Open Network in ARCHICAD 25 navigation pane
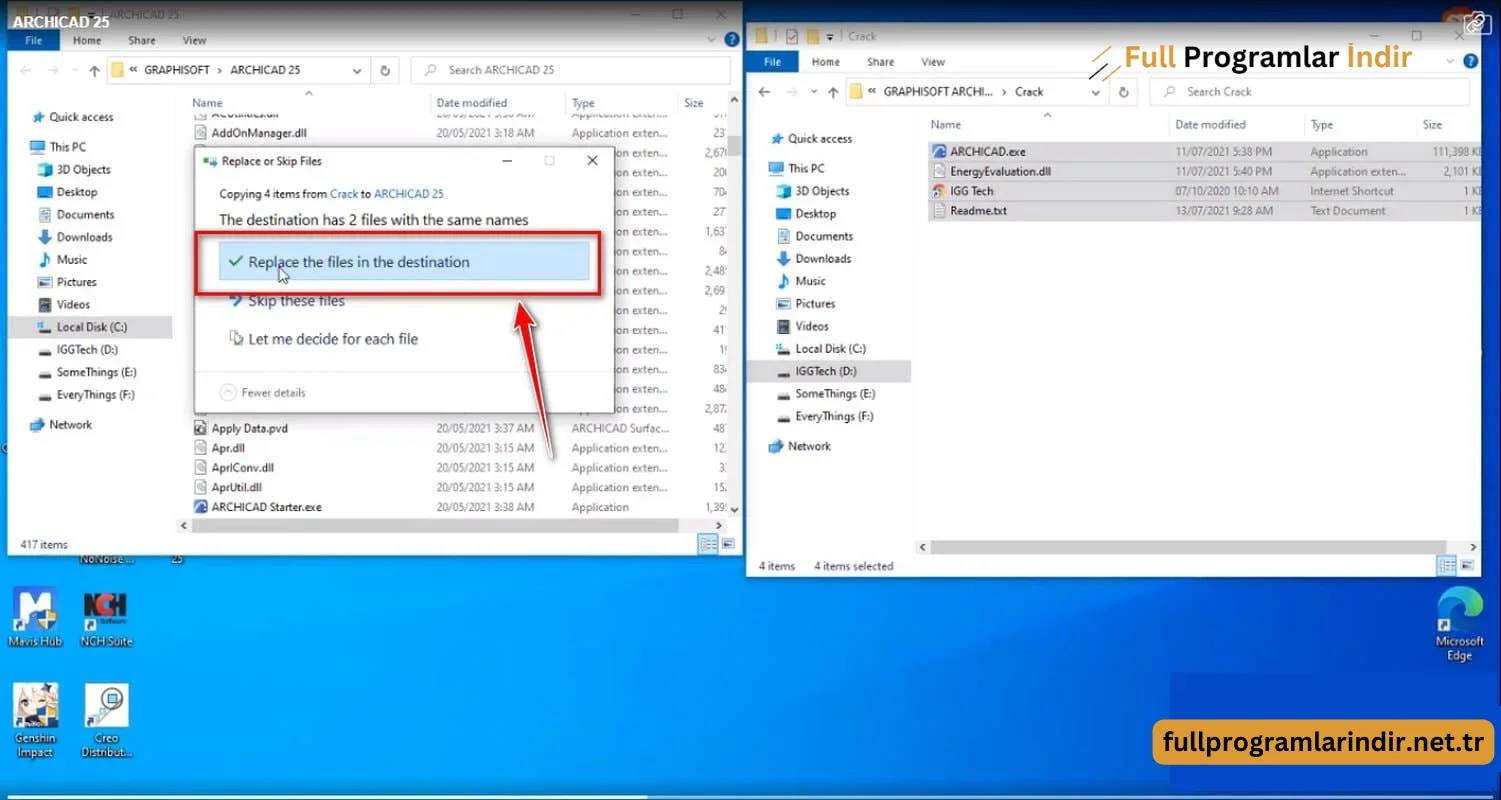This screenshot has width=1501, height=800. 70,425
